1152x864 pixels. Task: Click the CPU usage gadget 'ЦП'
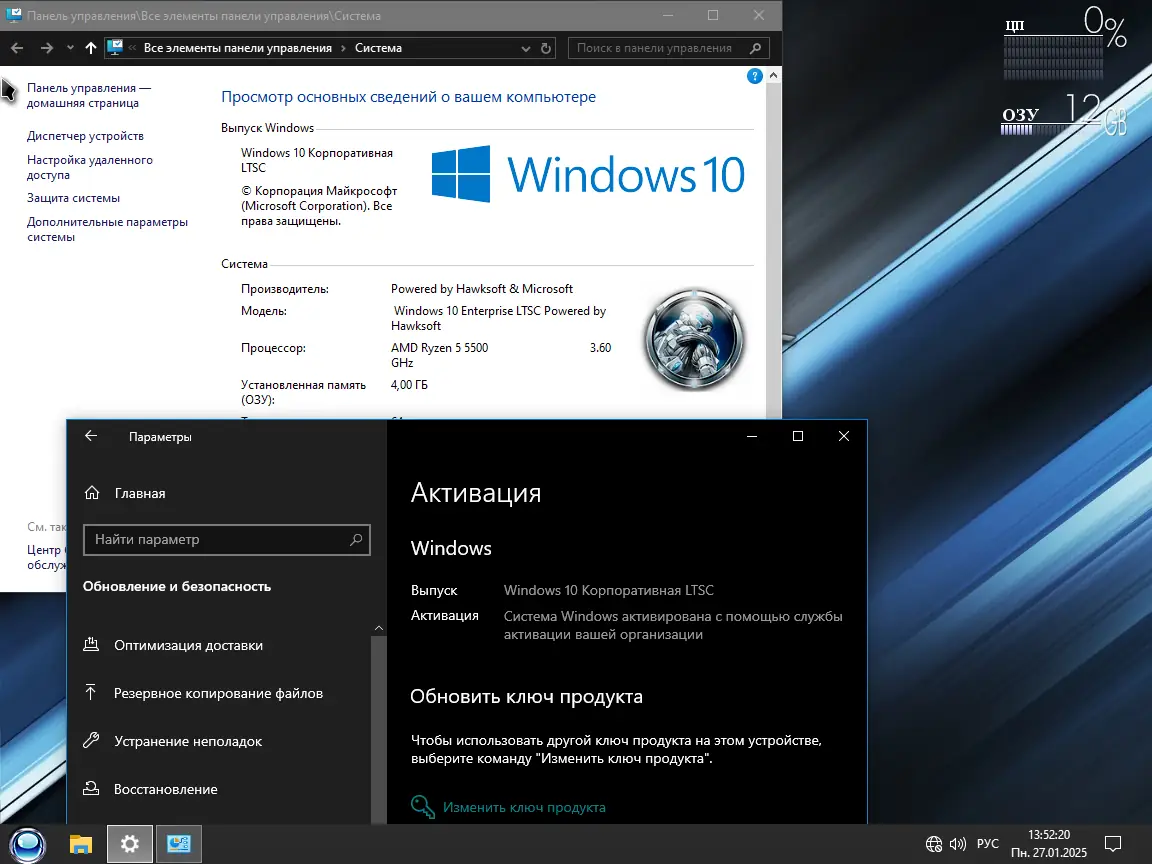1065,43
